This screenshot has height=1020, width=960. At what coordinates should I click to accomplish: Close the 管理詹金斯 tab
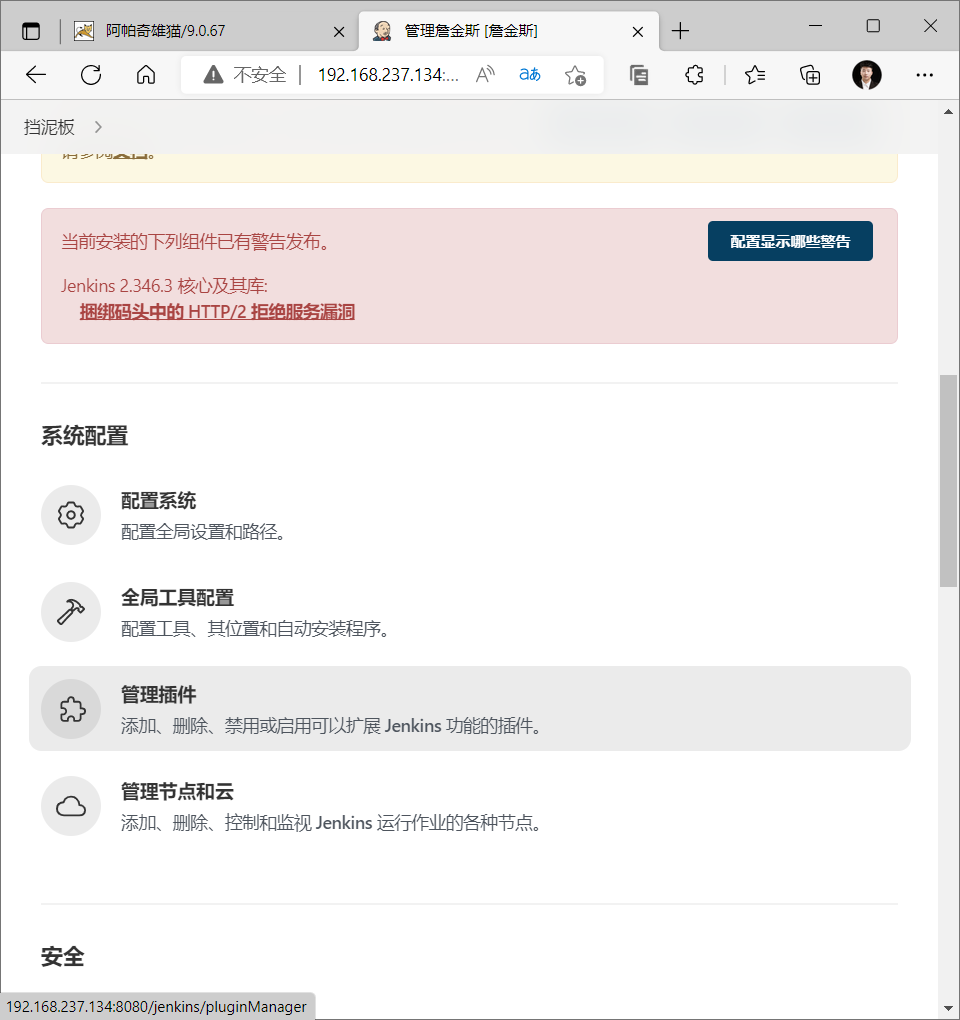coord(637,31)
